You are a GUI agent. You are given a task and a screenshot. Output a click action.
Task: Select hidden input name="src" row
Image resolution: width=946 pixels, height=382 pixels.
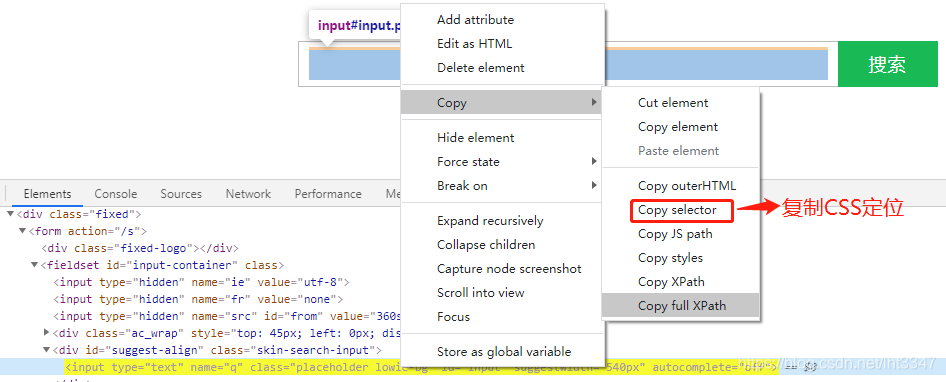point(226,316)
